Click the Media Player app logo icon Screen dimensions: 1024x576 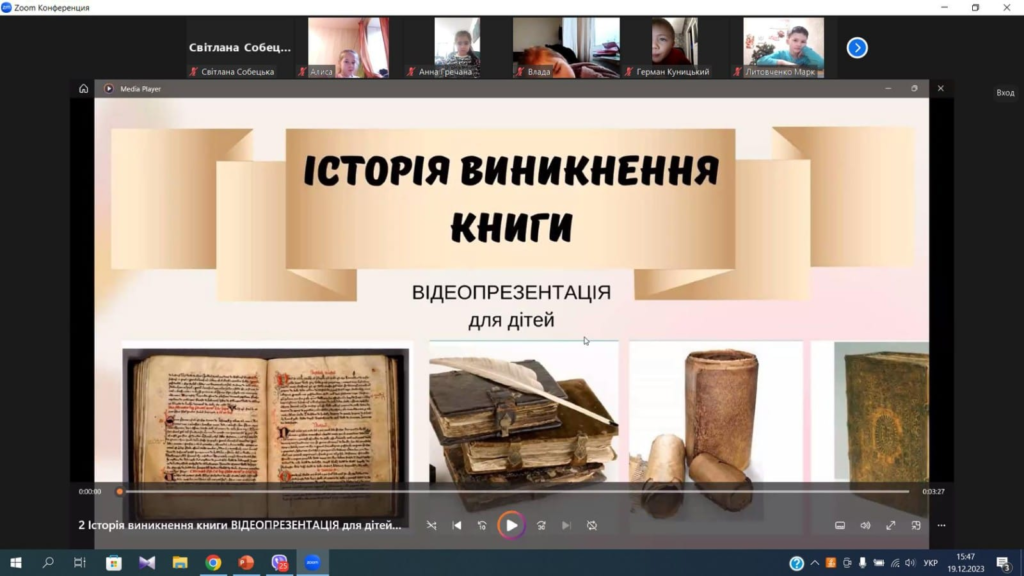coord(108,89)
